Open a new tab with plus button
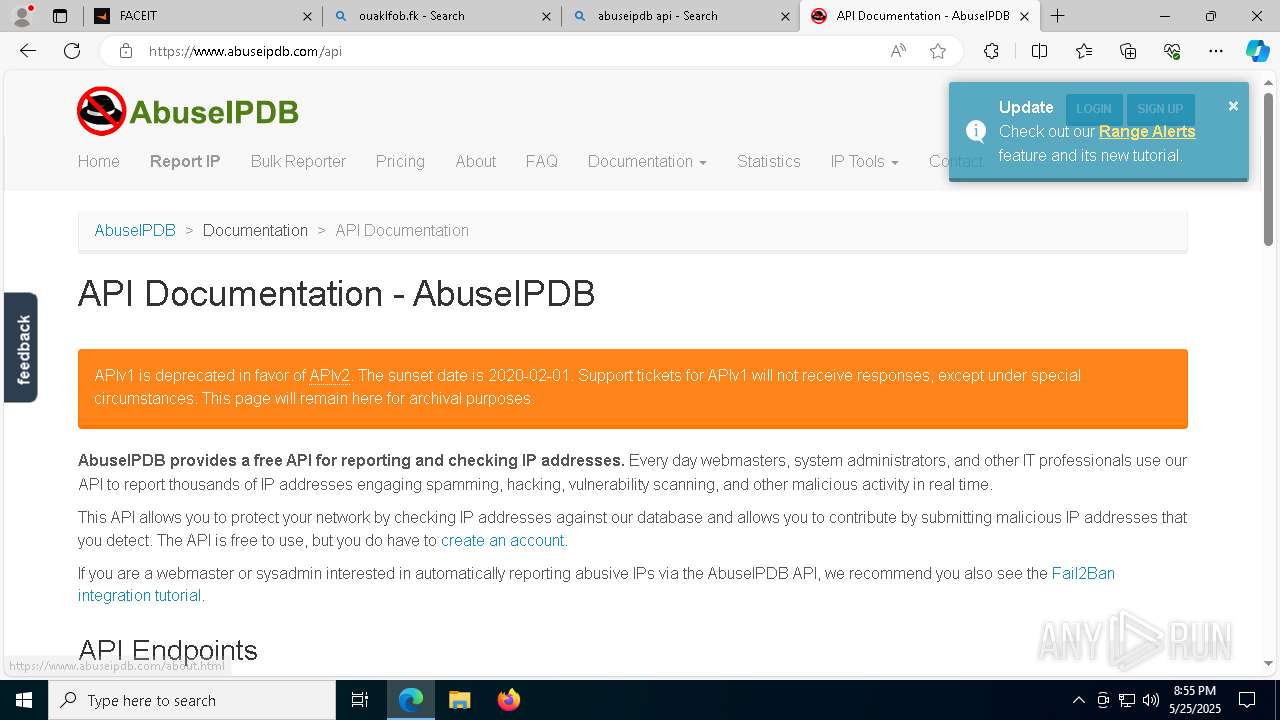This screenshot has height=720, width=1280. click(x=1057, y=16)
